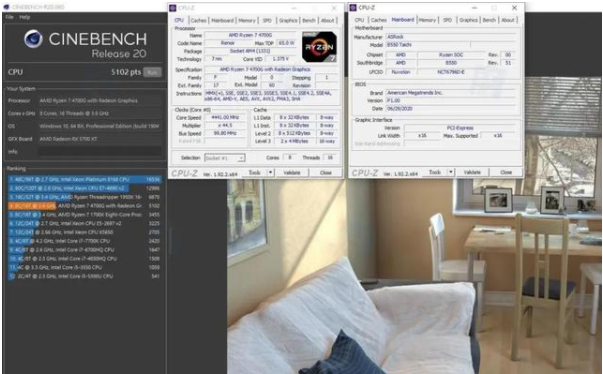Screen dimensions: 603x374
Task: Click the right CPU-Z title bar icon
Action: [x=353, y=8]
